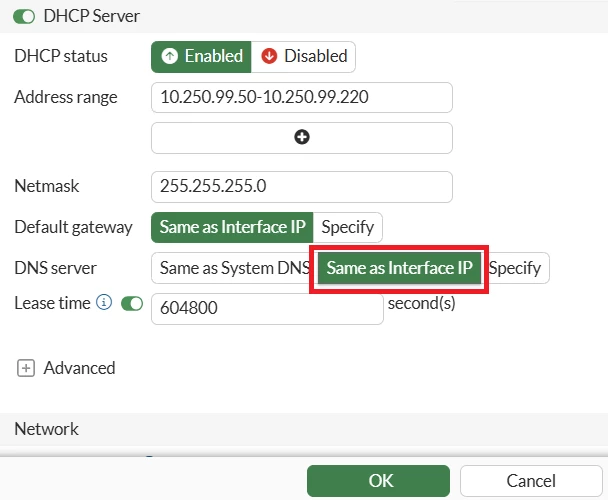
Task: Set DHCP status to Enabled
Action: coord(201,57)
